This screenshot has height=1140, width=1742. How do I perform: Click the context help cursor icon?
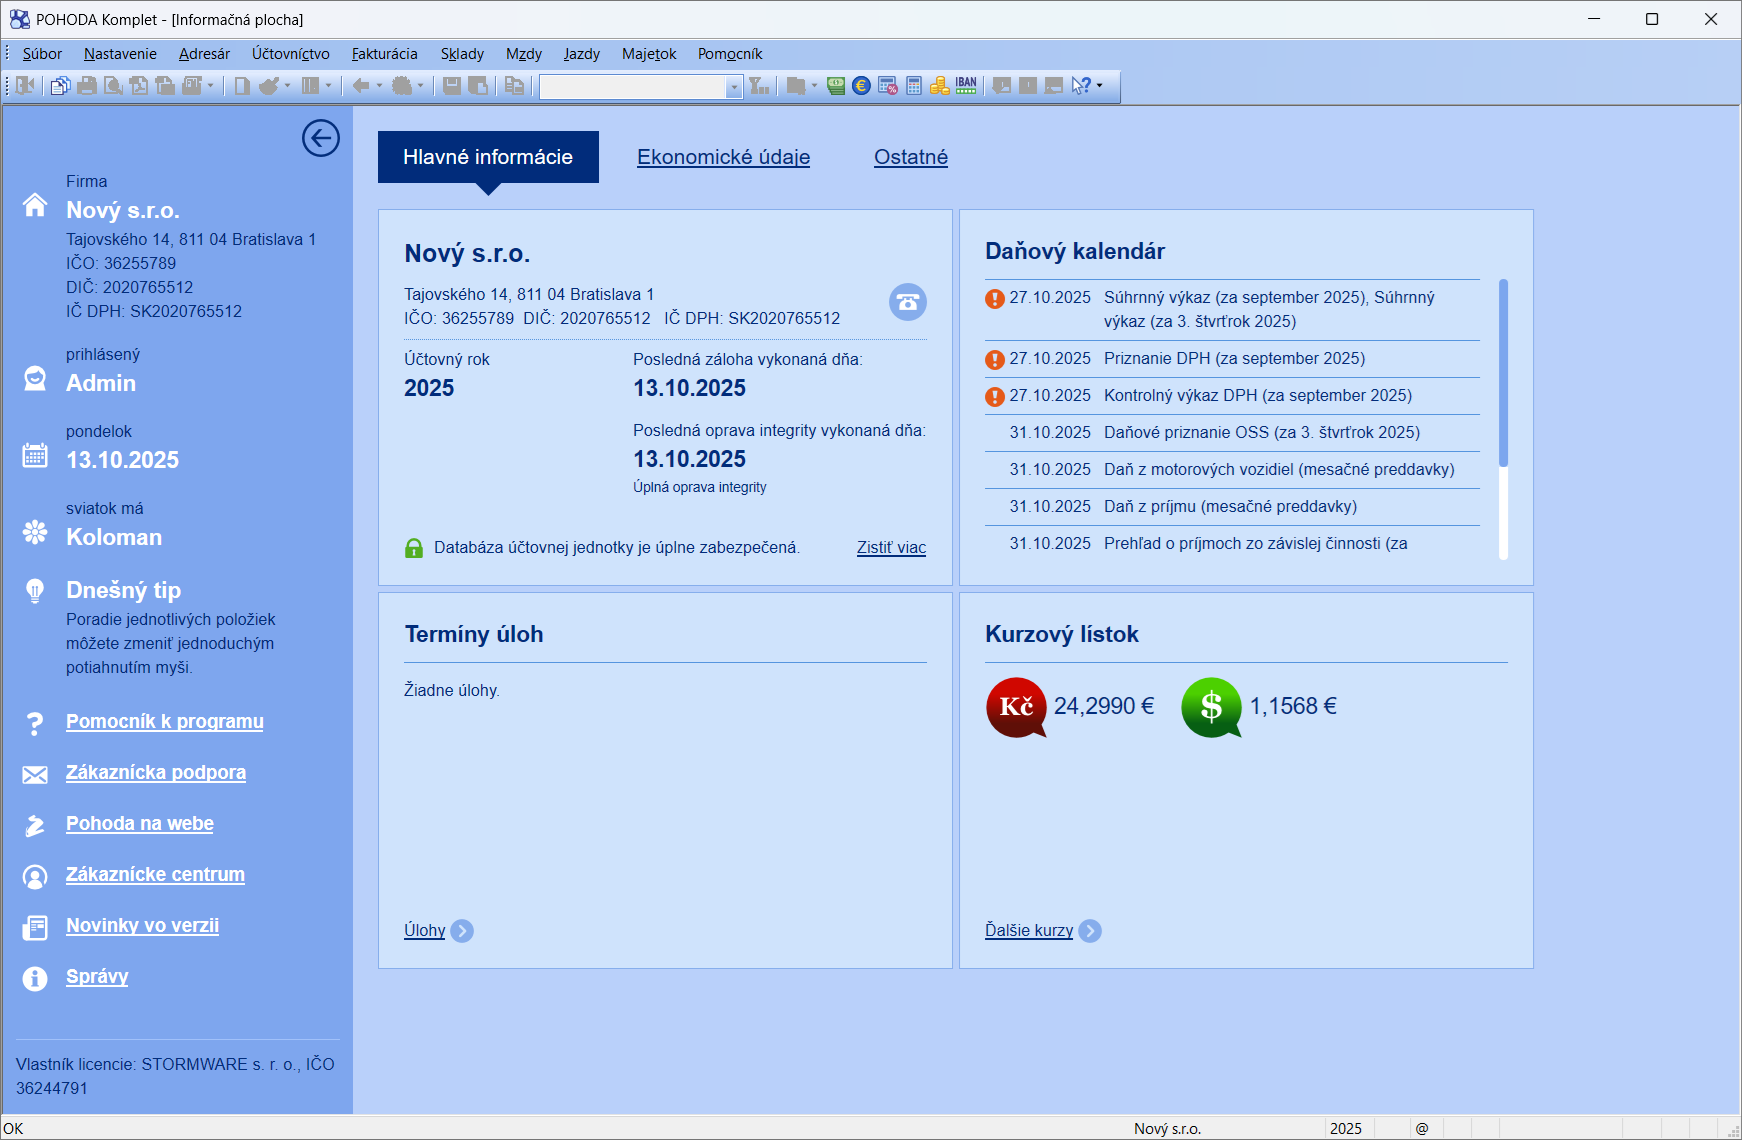[1080, 86]
